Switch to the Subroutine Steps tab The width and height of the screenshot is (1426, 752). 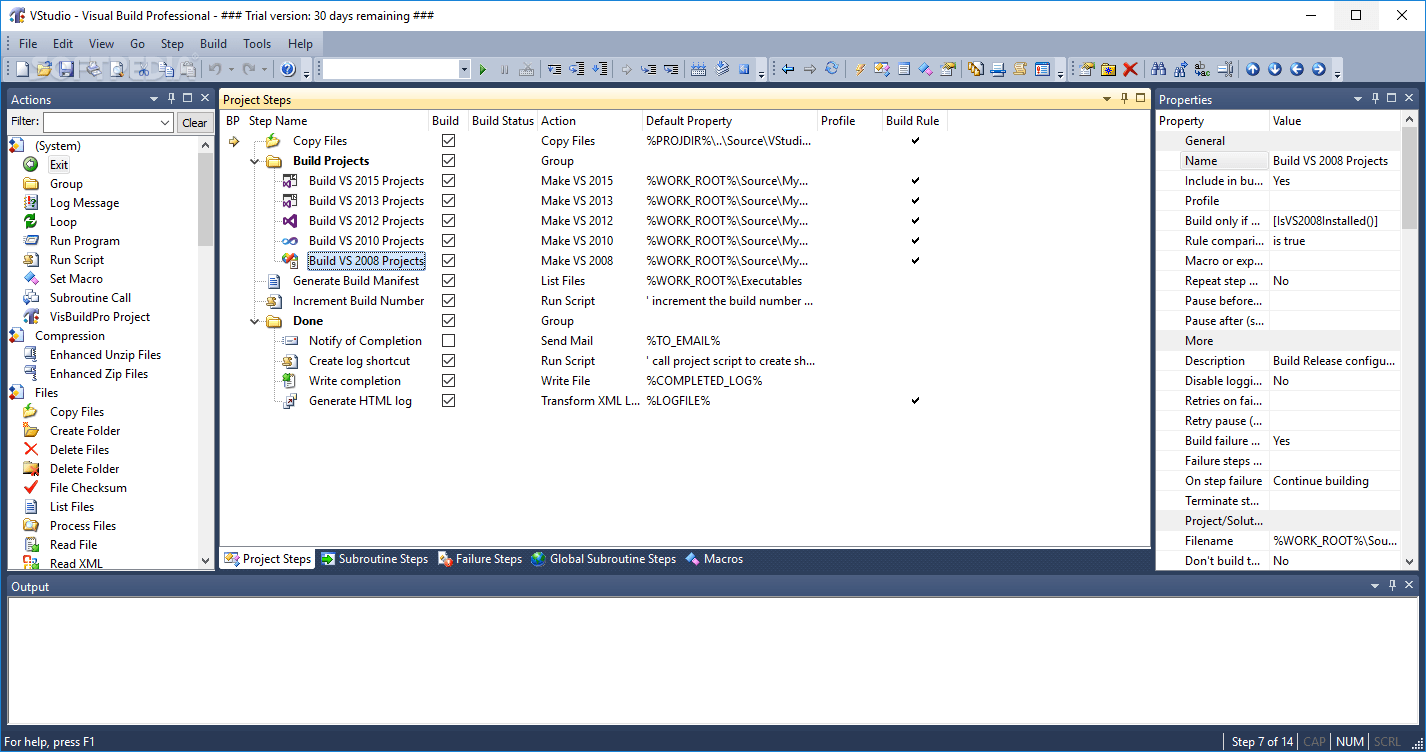click(x=374, y=559)
